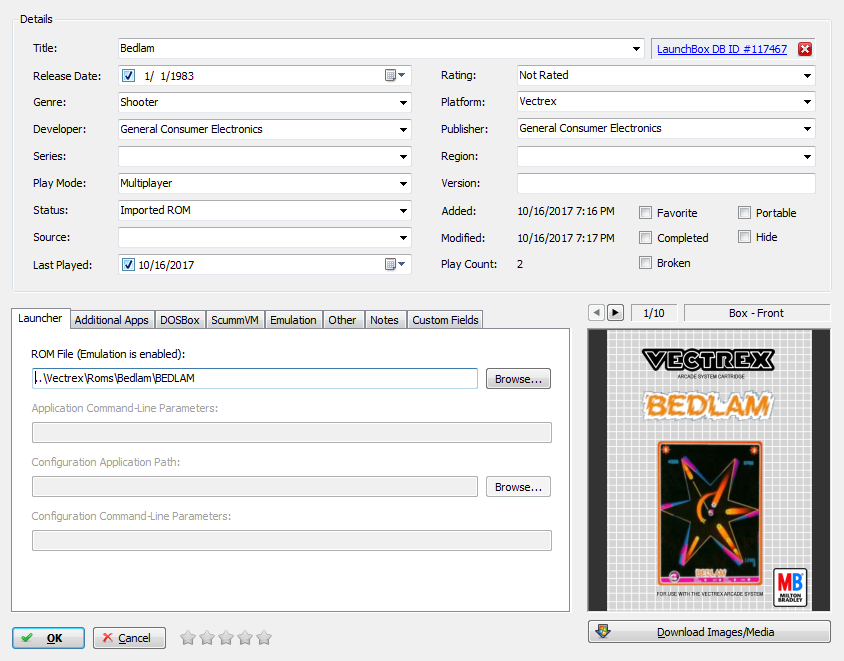Screen dimensions: 844x661
Task: Open the Release Date calendar picker icon
Action: (395, 75)
